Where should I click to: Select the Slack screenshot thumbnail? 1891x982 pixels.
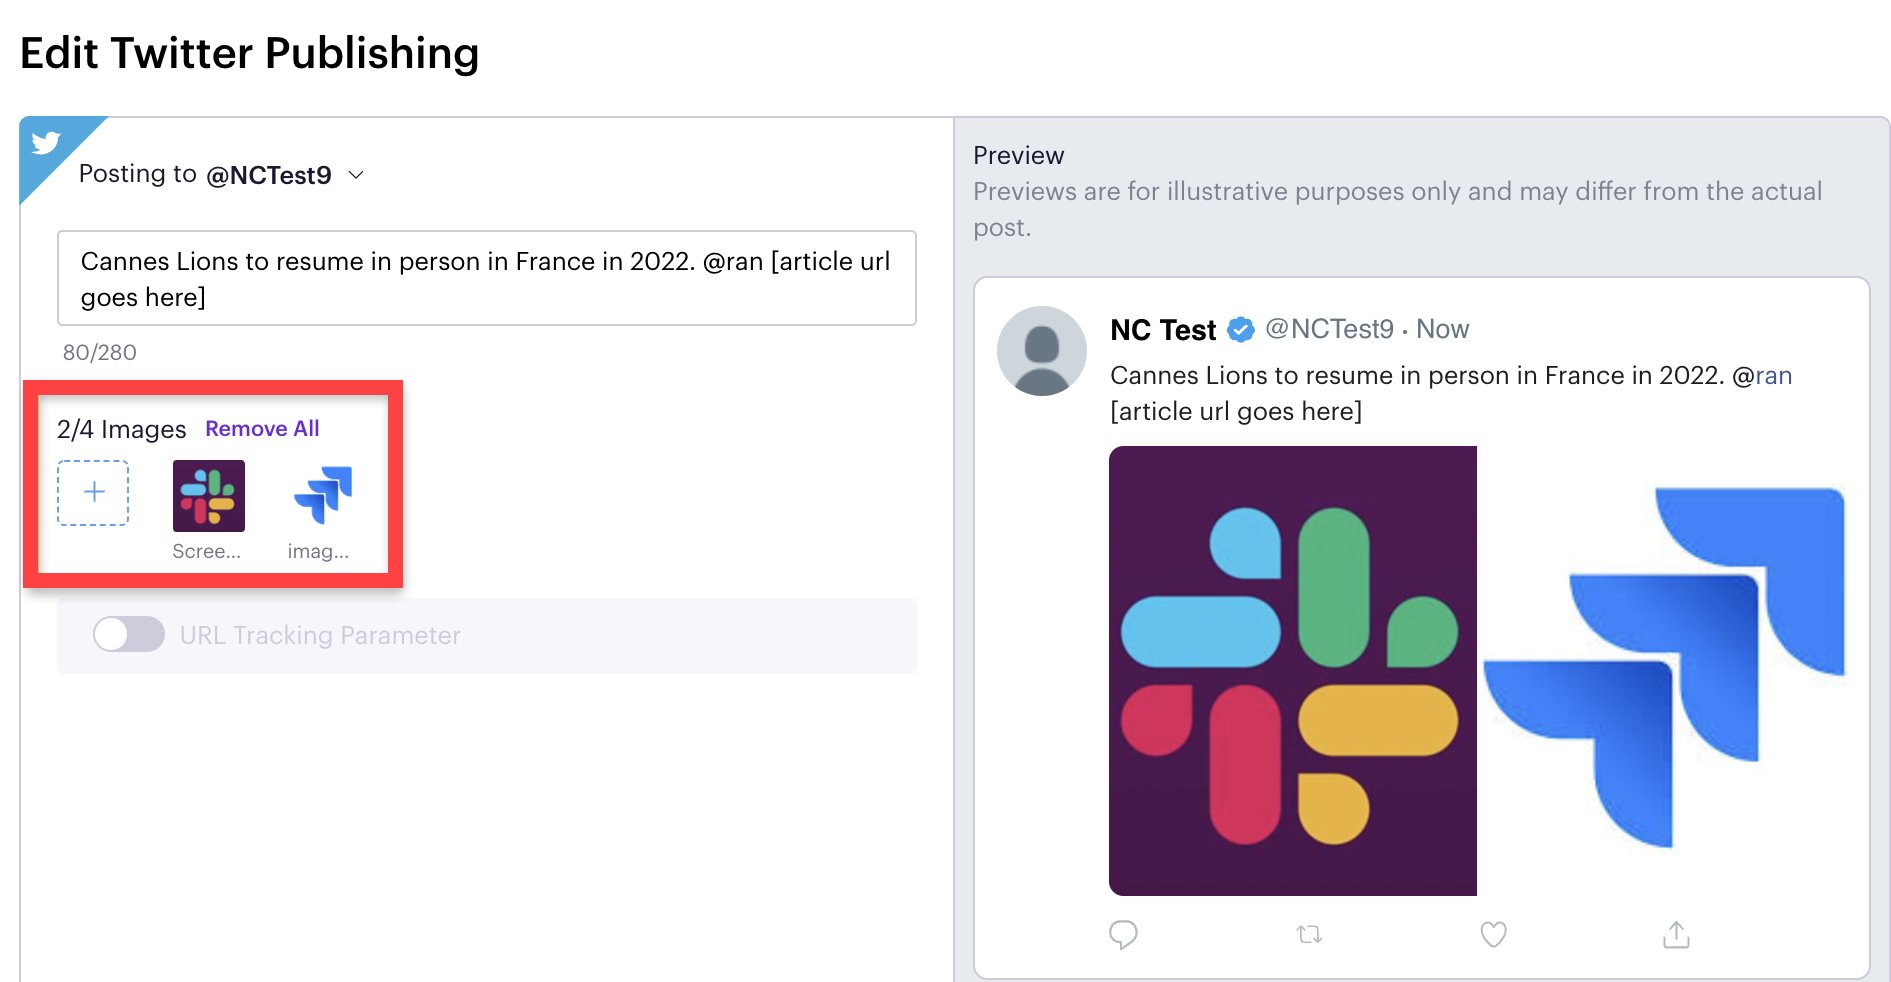pos(208,496)
